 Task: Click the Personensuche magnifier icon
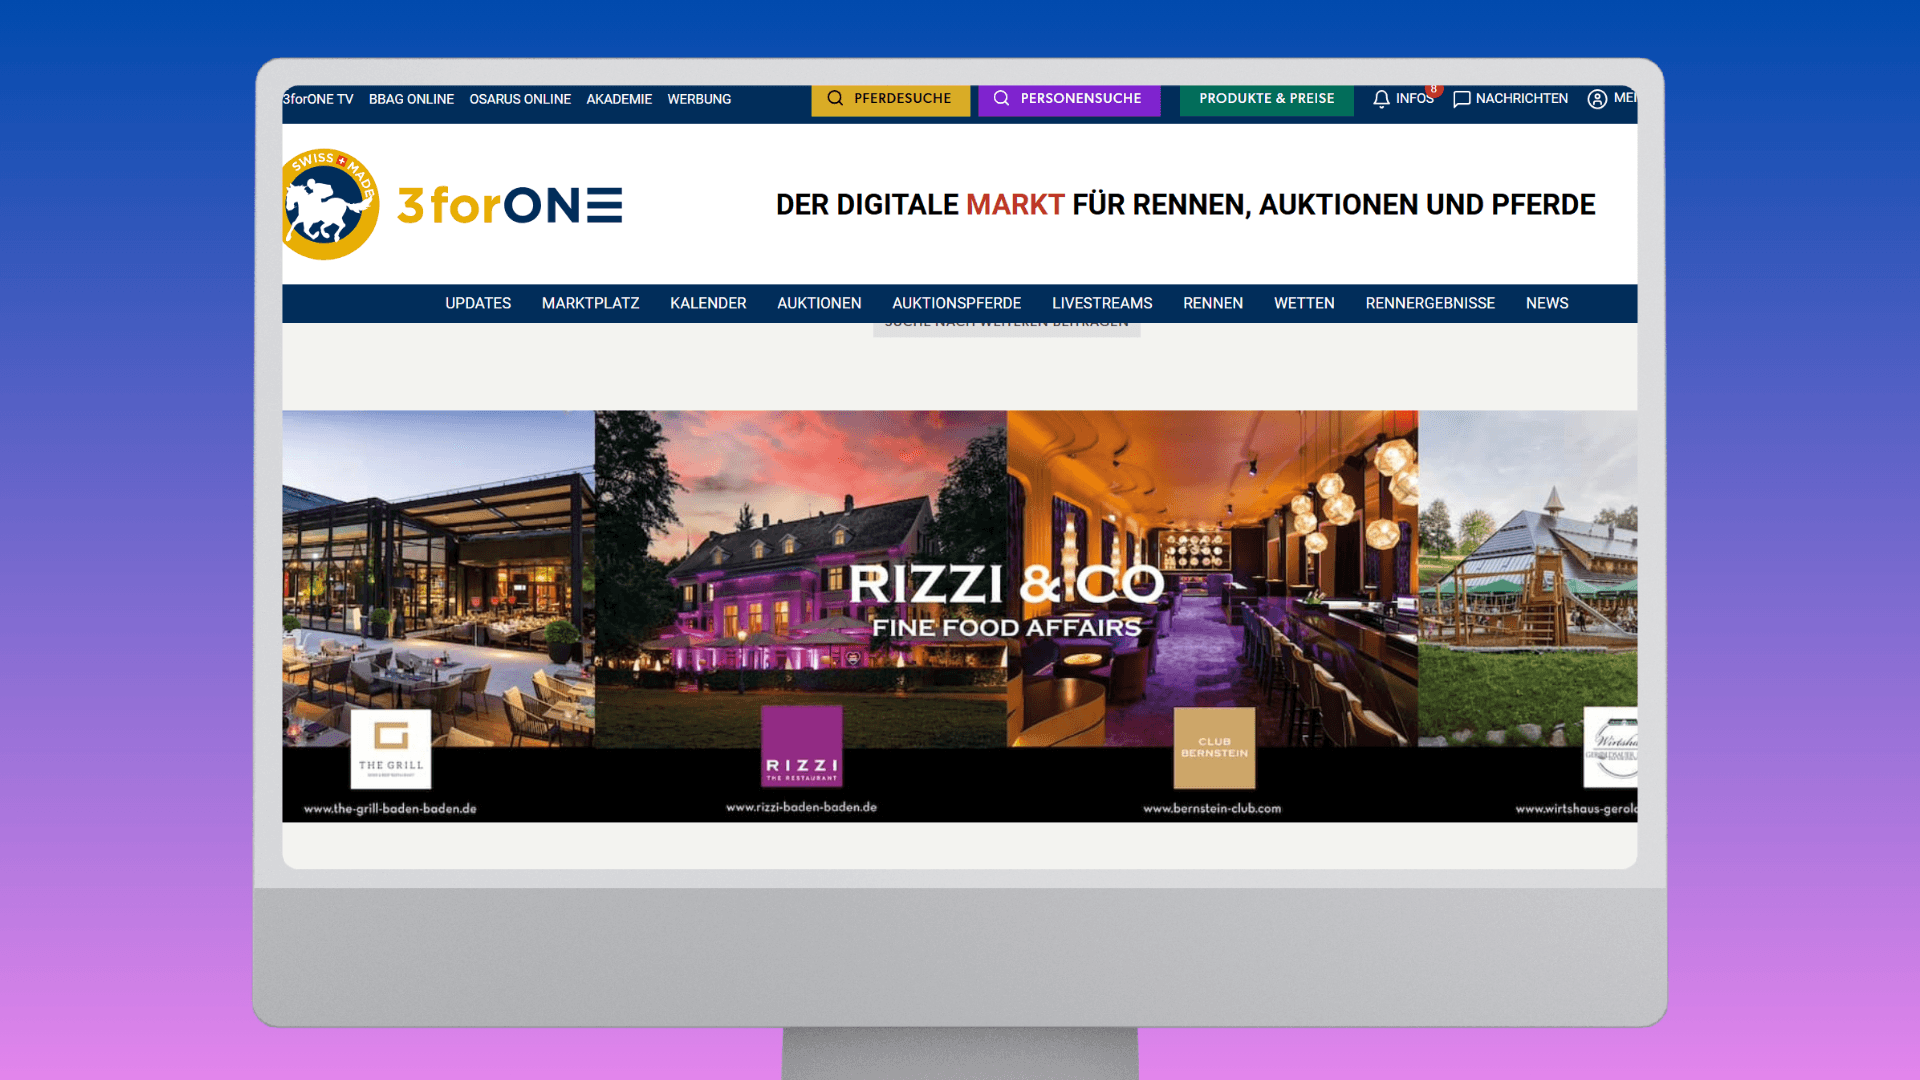coord(1001,99)
